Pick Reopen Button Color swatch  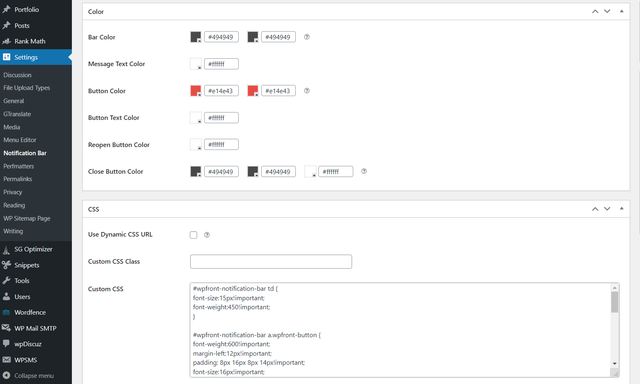(x=196, y=144)
